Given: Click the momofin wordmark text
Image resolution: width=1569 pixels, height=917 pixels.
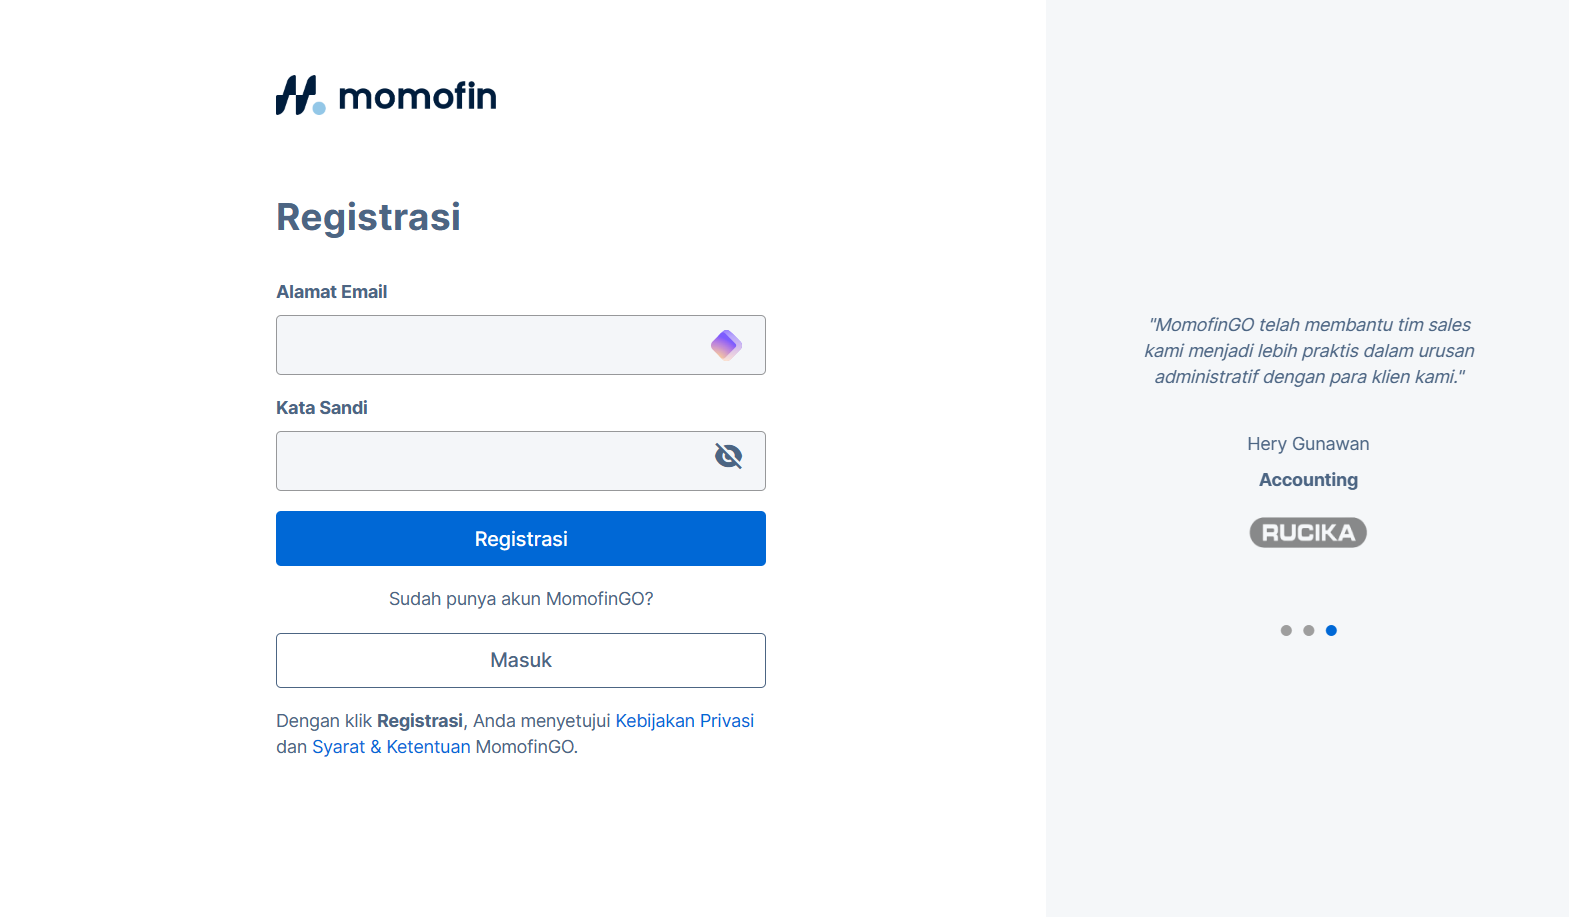Looking at the screenshot, I should (x=417, y=96).
